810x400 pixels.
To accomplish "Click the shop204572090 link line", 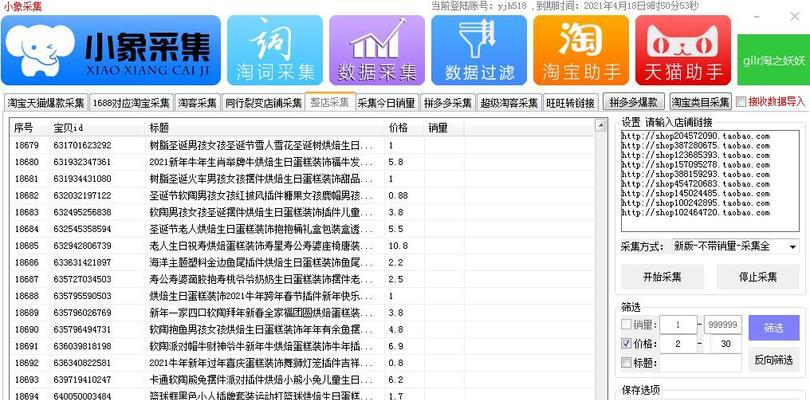I will (696, 136).
